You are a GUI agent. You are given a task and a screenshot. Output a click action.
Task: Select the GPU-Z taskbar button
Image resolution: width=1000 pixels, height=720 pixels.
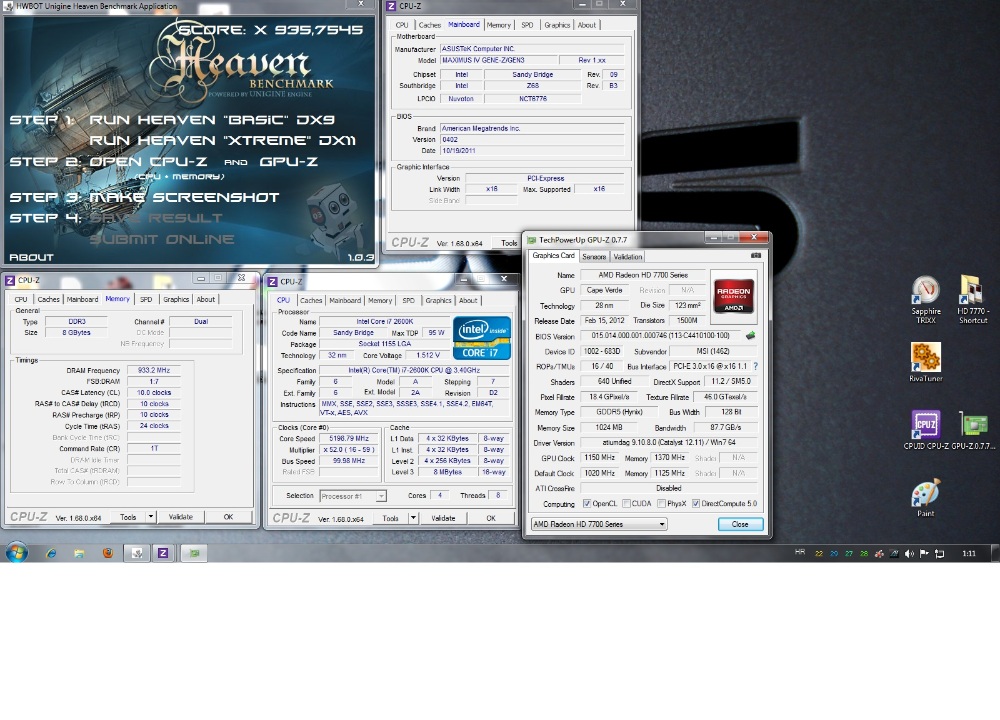click(194, 553)
